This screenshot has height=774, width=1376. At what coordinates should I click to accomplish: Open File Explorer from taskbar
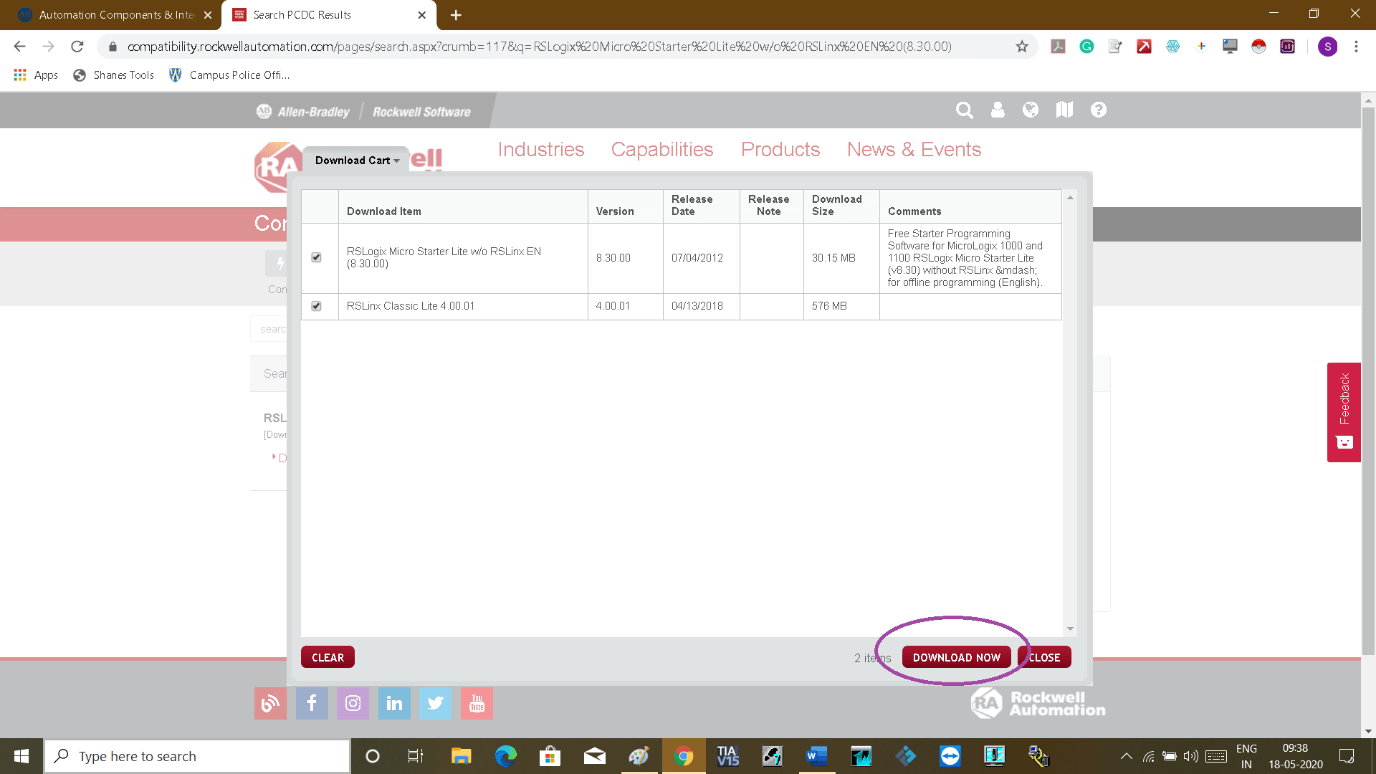coord(461,756)
